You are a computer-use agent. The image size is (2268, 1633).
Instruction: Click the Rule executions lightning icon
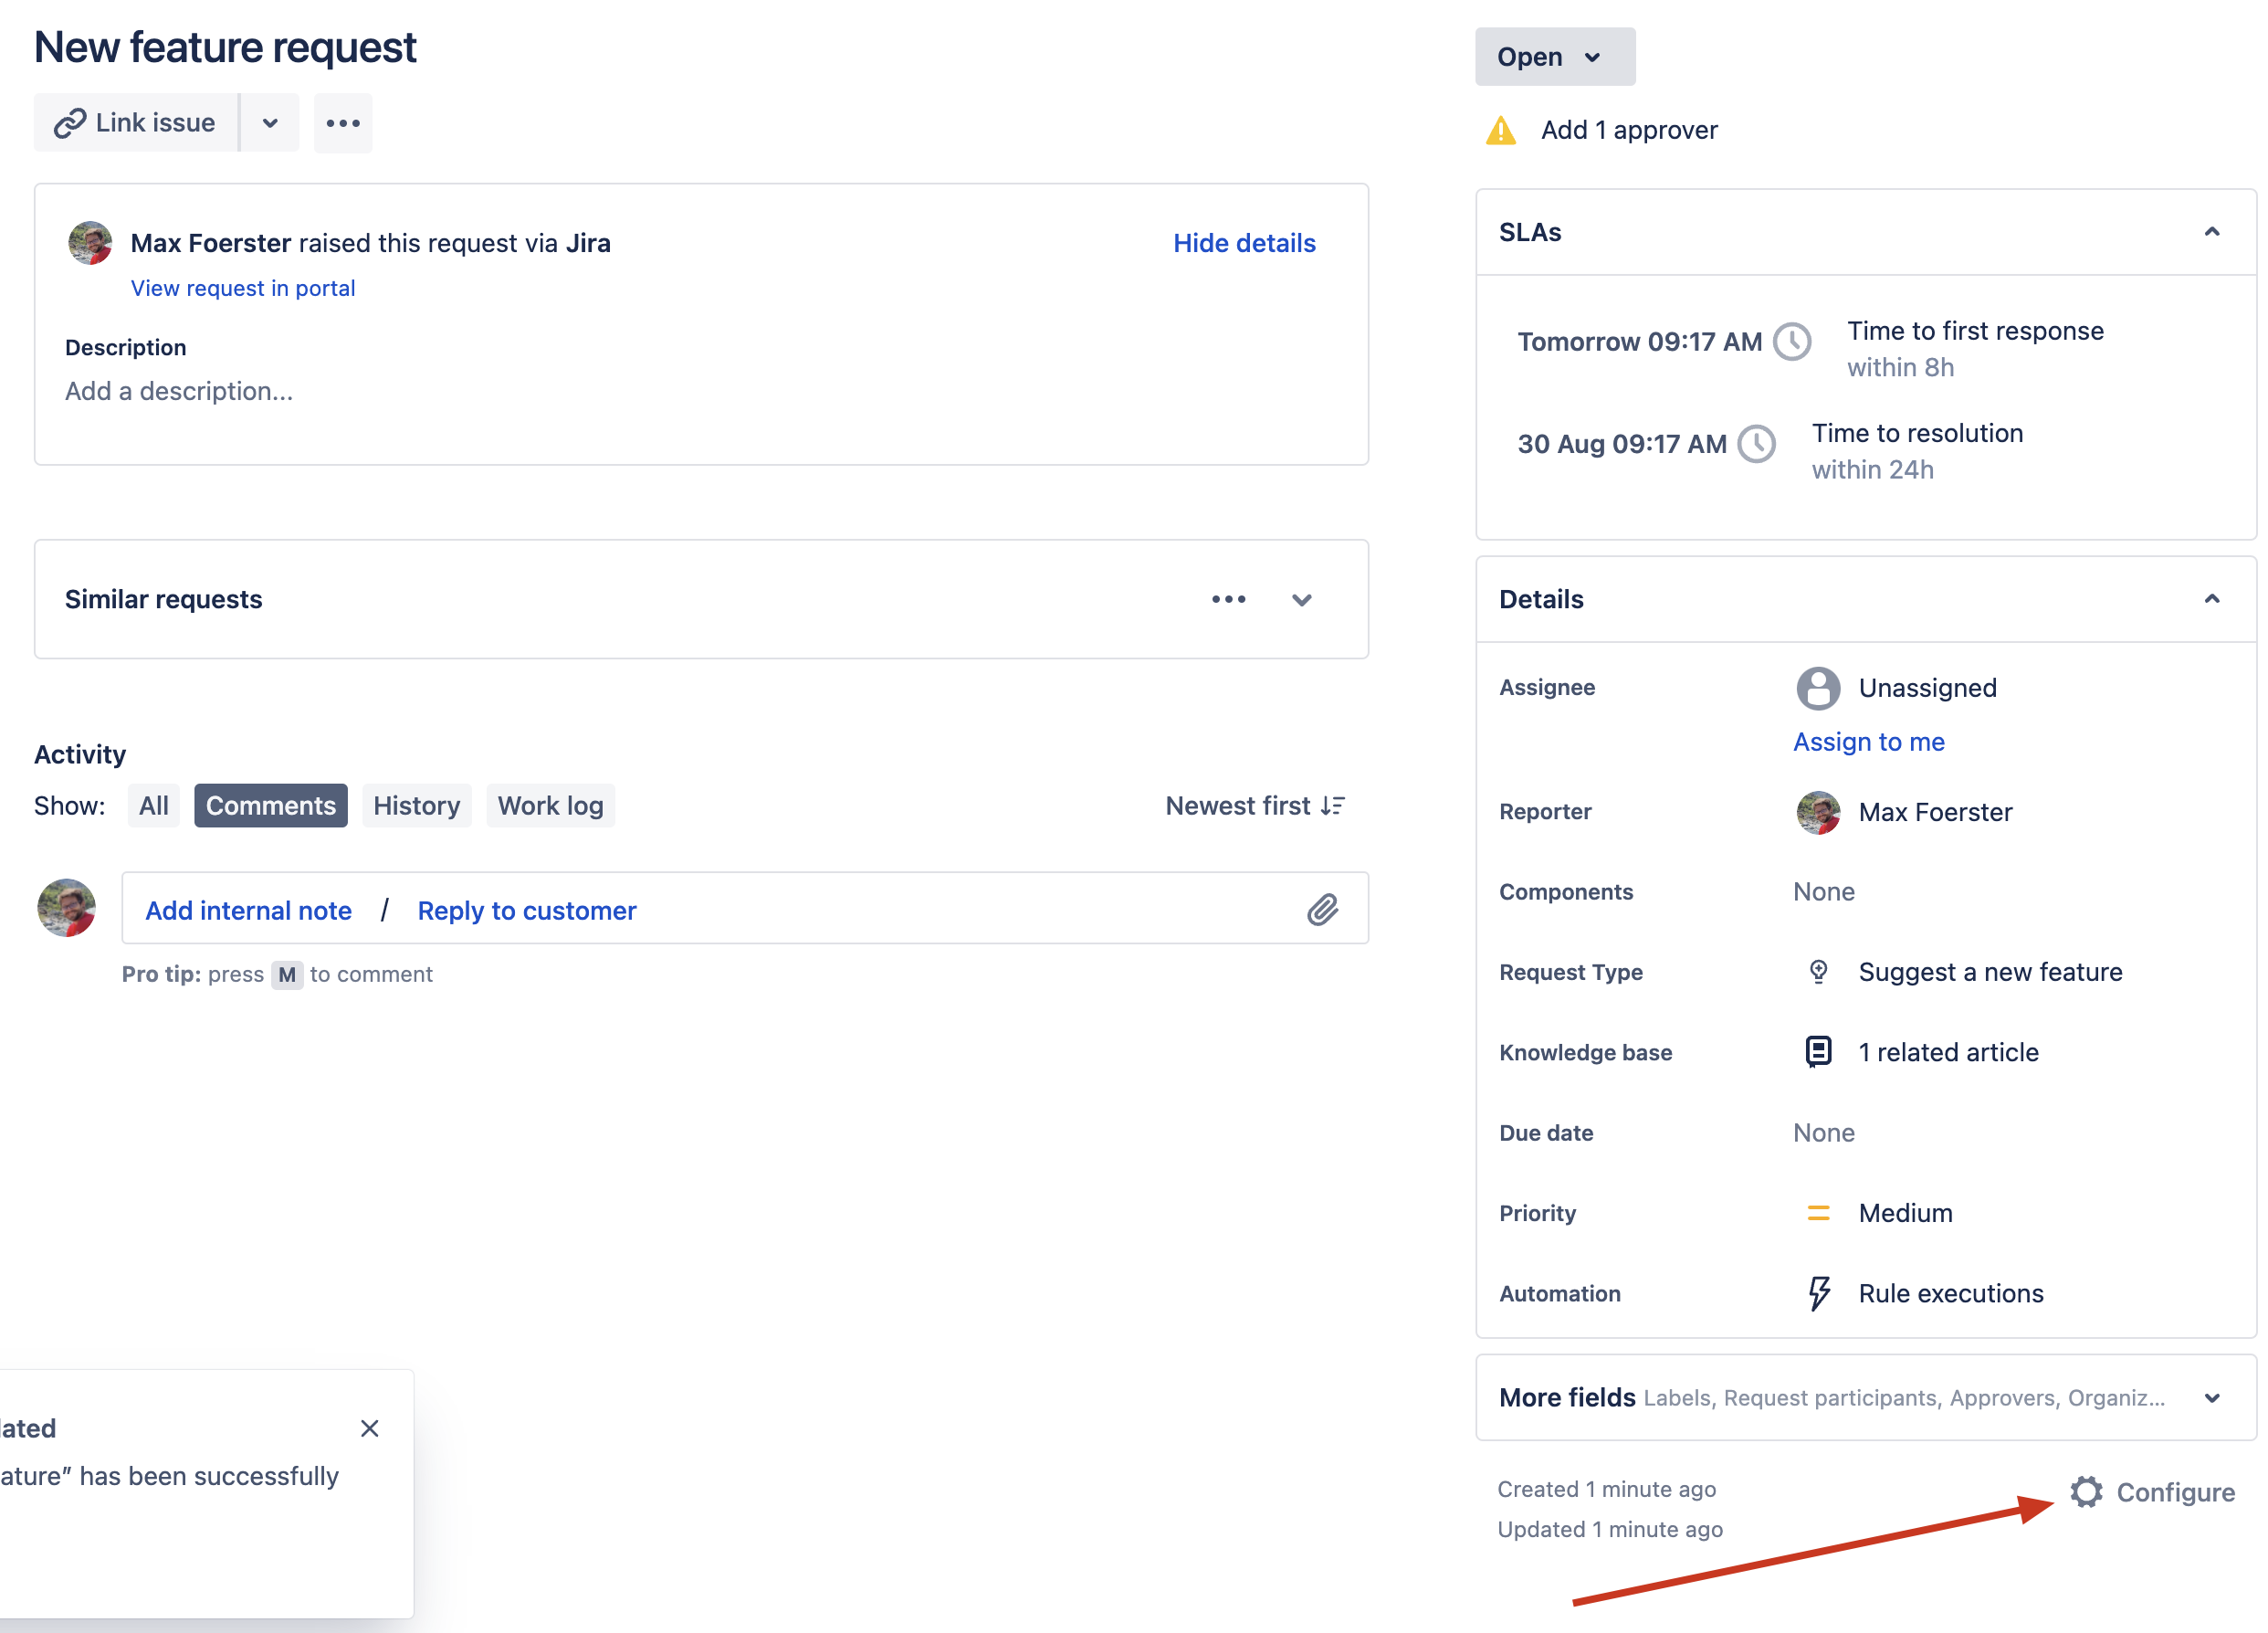coord(1818,1293)
